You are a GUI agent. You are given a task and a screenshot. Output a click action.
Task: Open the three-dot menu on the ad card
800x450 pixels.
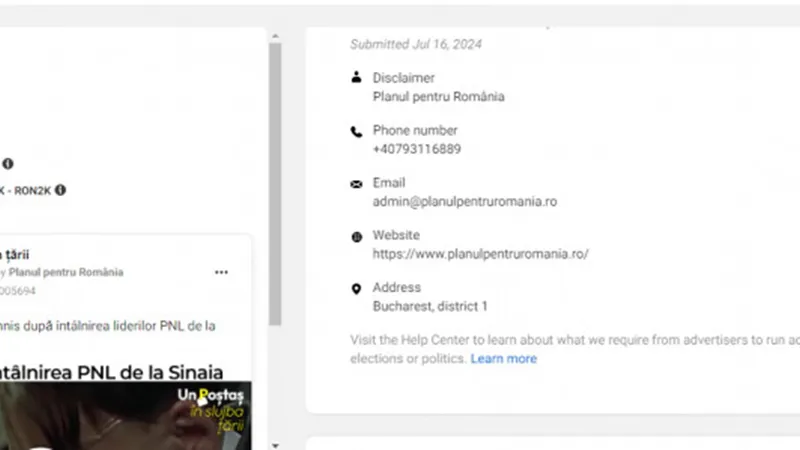point(221,272)
